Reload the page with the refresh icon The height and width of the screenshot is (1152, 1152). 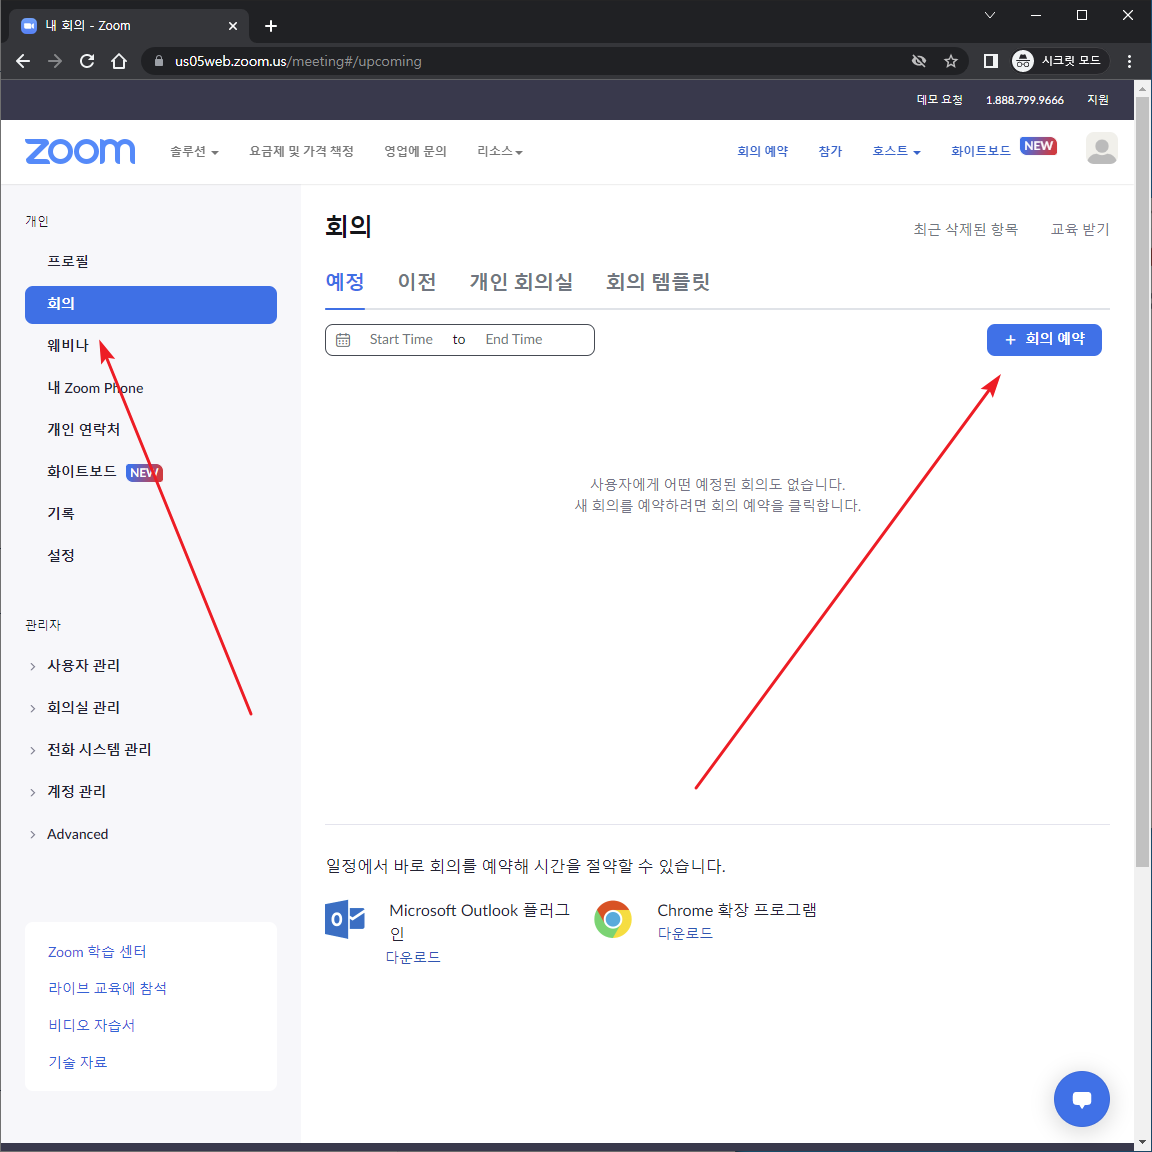(87, 61)
